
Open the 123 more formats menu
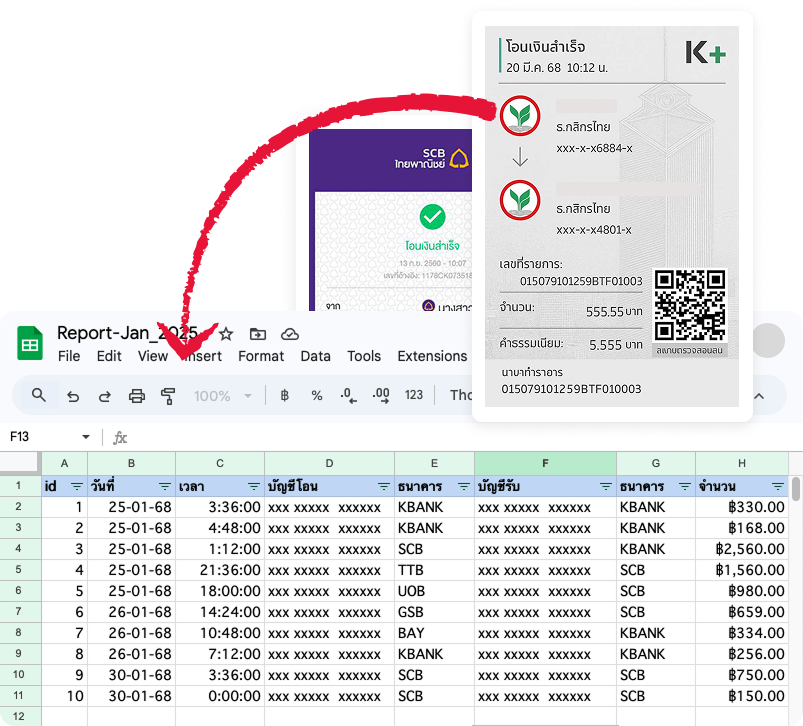pos(414,395)
